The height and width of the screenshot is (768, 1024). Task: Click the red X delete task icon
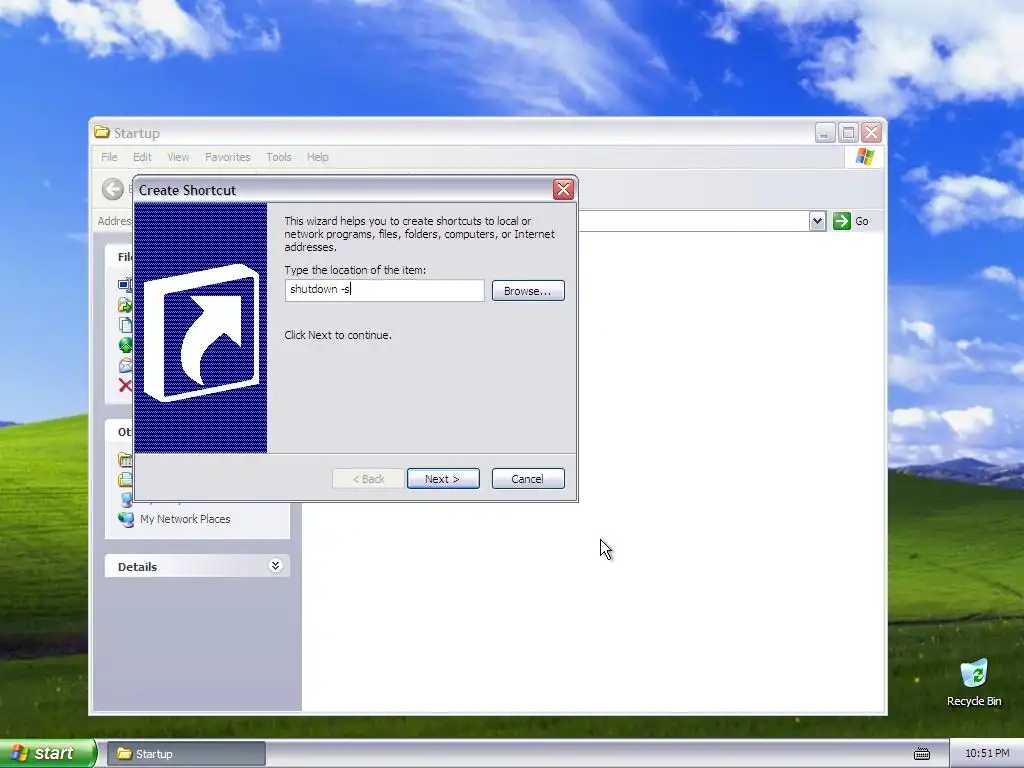coord(125,385)
